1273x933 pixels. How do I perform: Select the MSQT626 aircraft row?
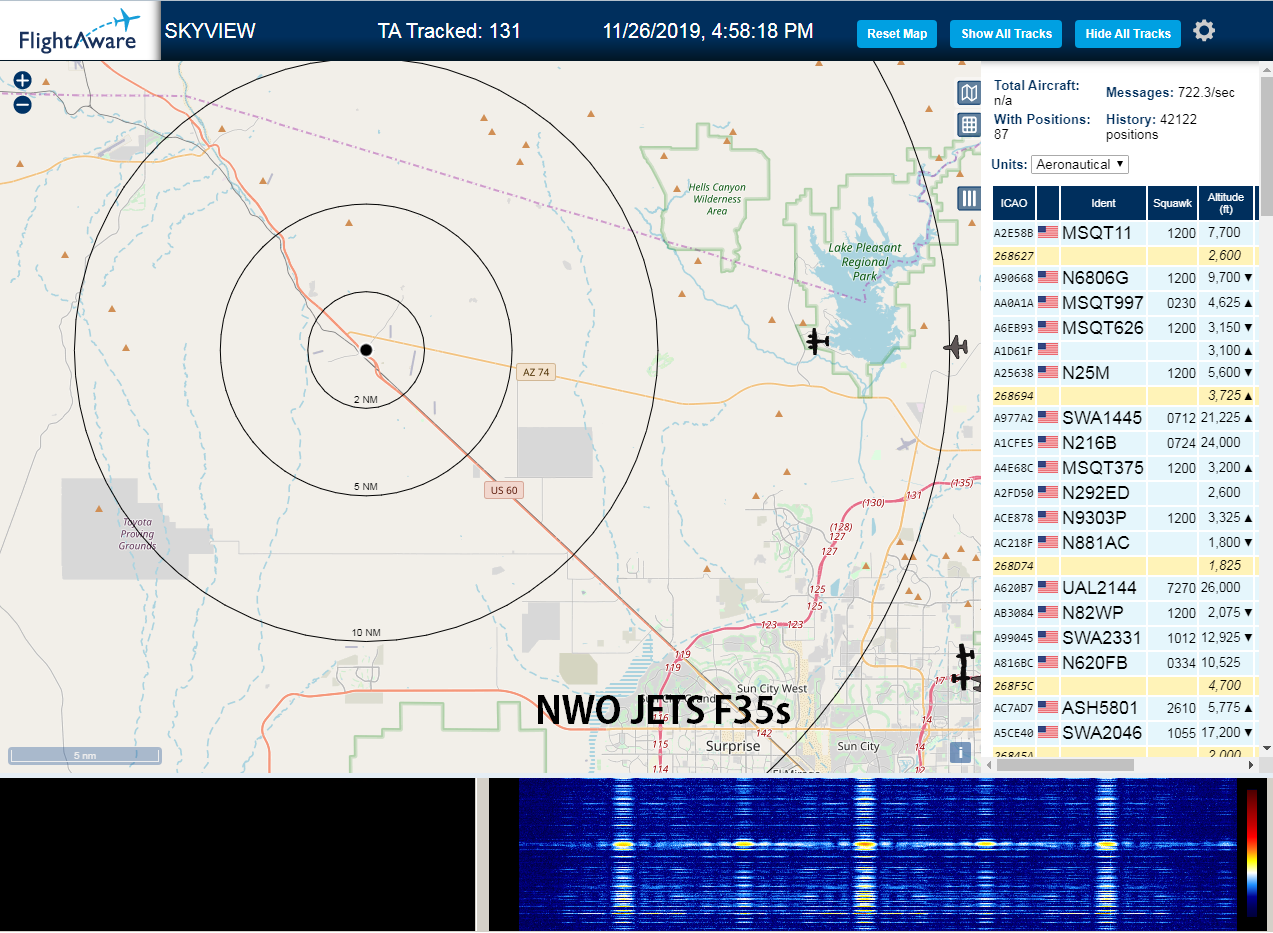click(x=1124, y=327)
